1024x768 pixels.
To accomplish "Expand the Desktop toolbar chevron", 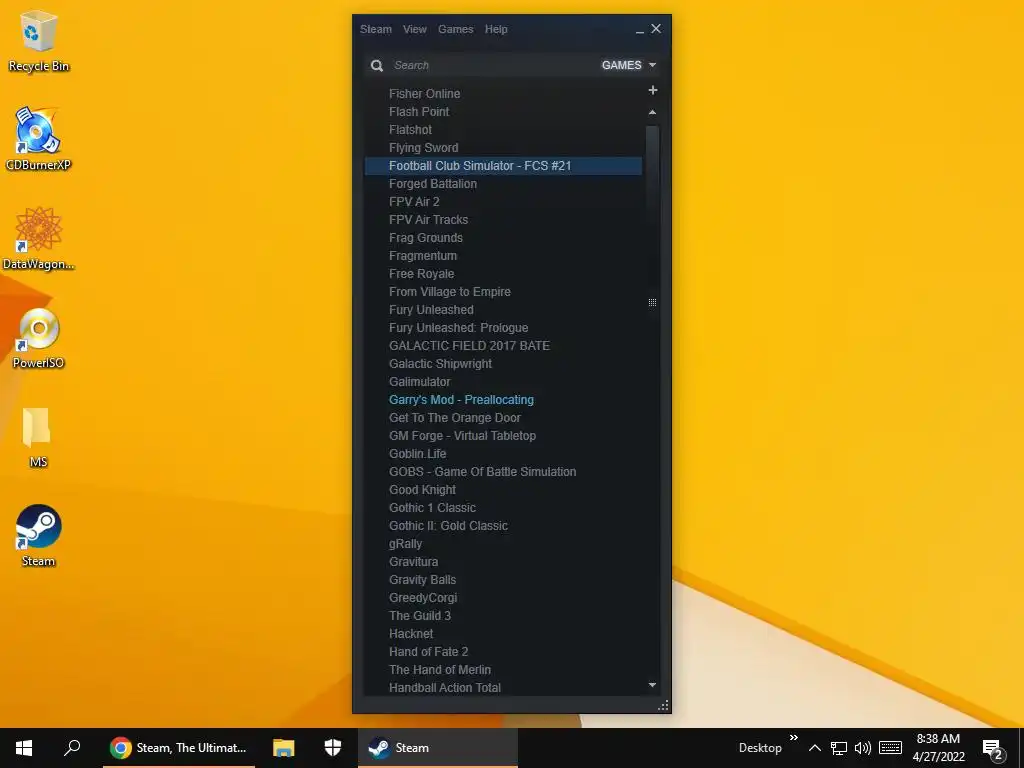I will (x=793, y=738).
